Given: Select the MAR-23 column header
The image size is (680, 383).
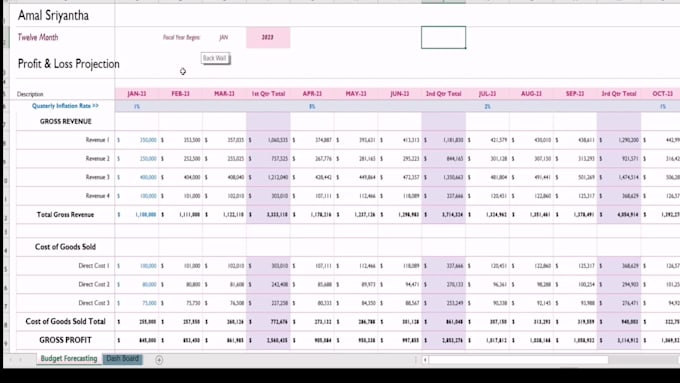Looking at the screenshot, I should coord(224,94).
